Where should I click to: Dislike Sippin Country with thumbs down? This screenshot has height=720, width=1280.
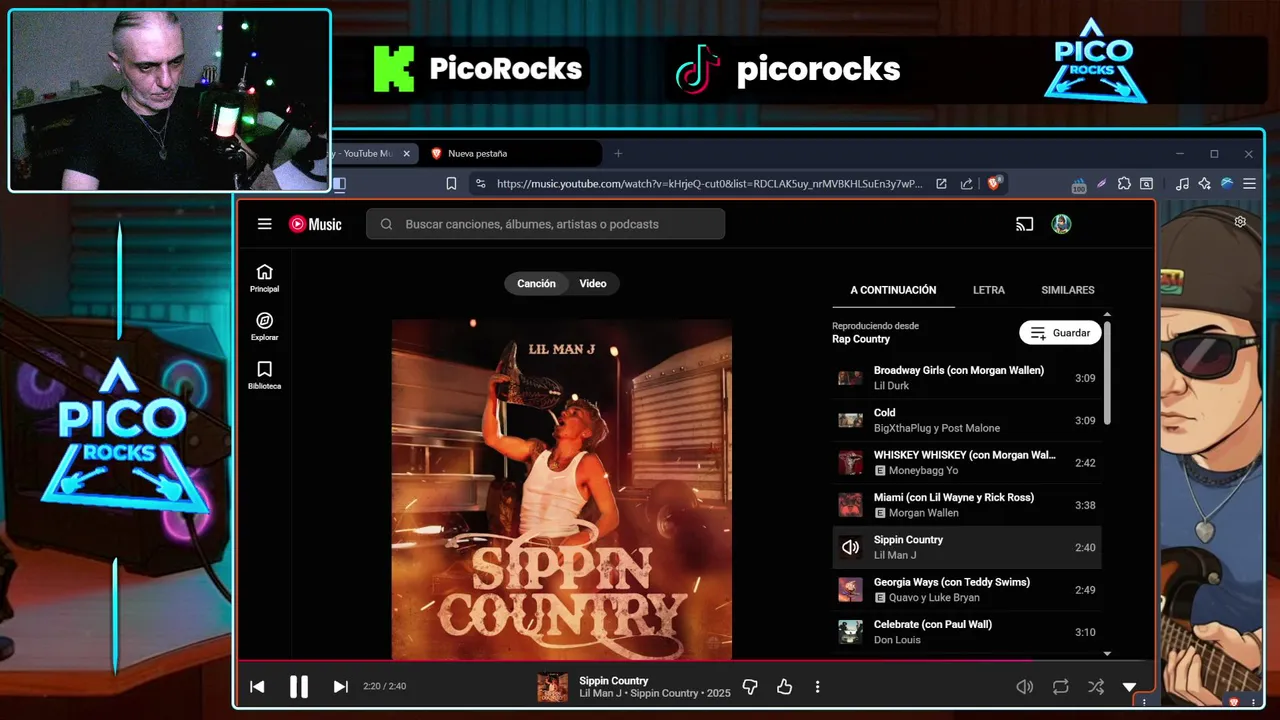tap(750, 687)
